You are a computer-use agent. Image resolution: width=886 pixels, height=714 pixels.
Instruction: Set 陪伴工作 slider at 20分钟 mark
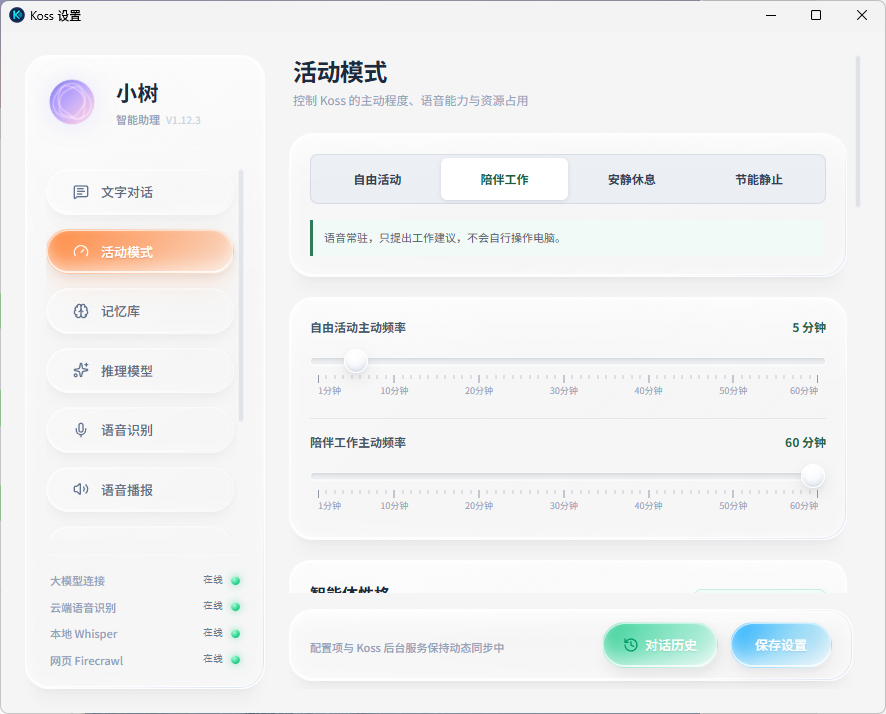pyautogui.click(x=479, y=476)
